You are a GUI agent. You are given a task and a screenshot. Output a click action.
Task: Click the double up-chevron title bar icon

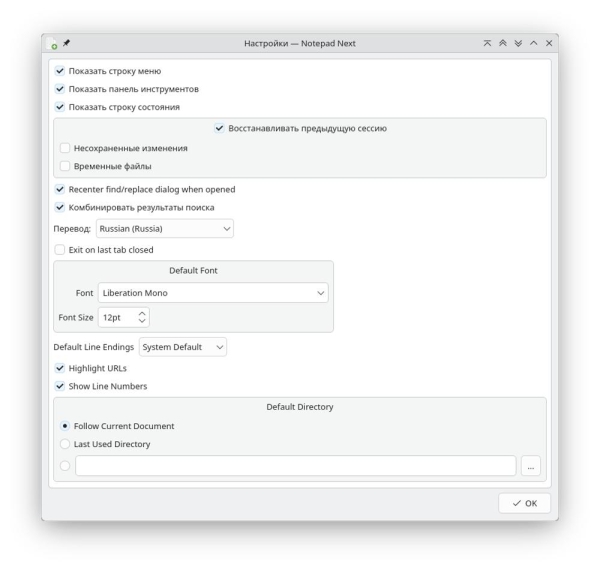point(503,43)
